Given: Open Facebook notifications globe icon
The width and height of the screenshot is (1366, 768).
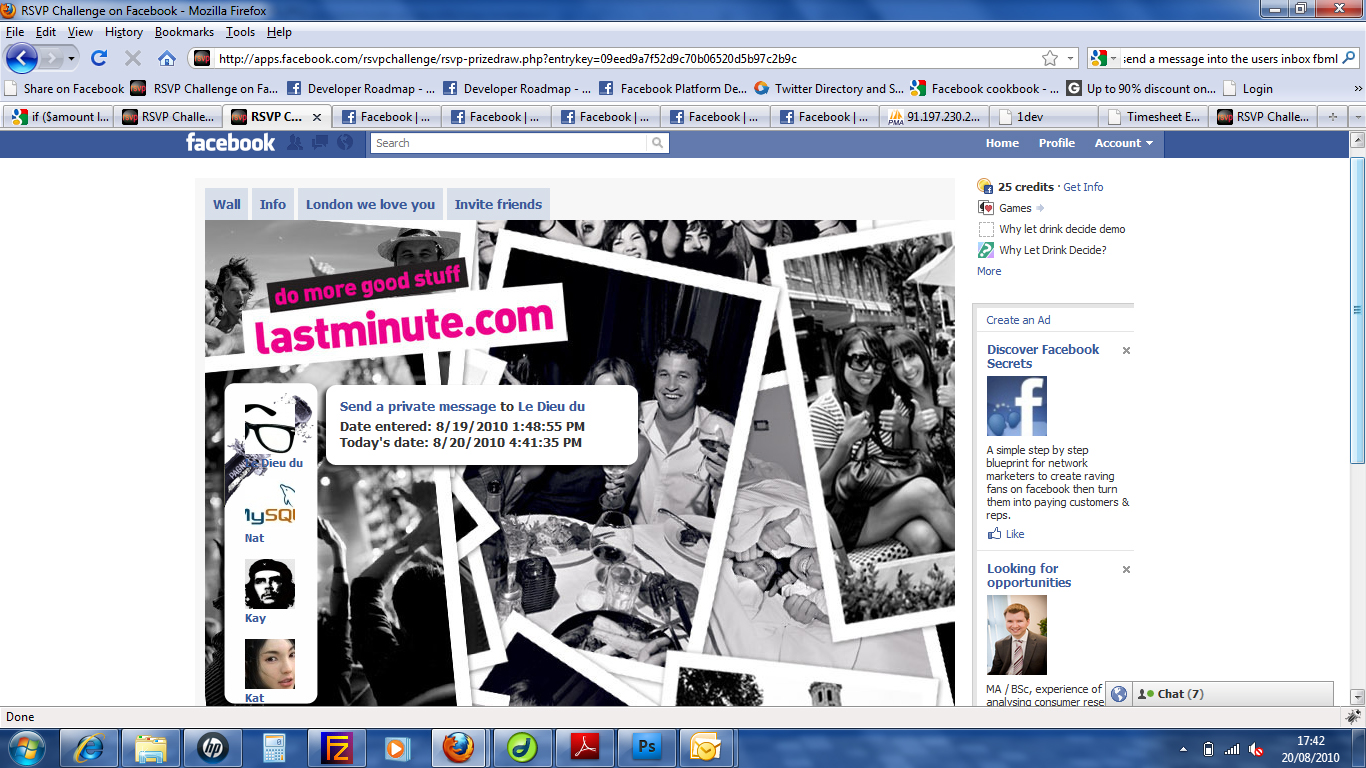Looking at the screenshot, I should pos(345,143).
